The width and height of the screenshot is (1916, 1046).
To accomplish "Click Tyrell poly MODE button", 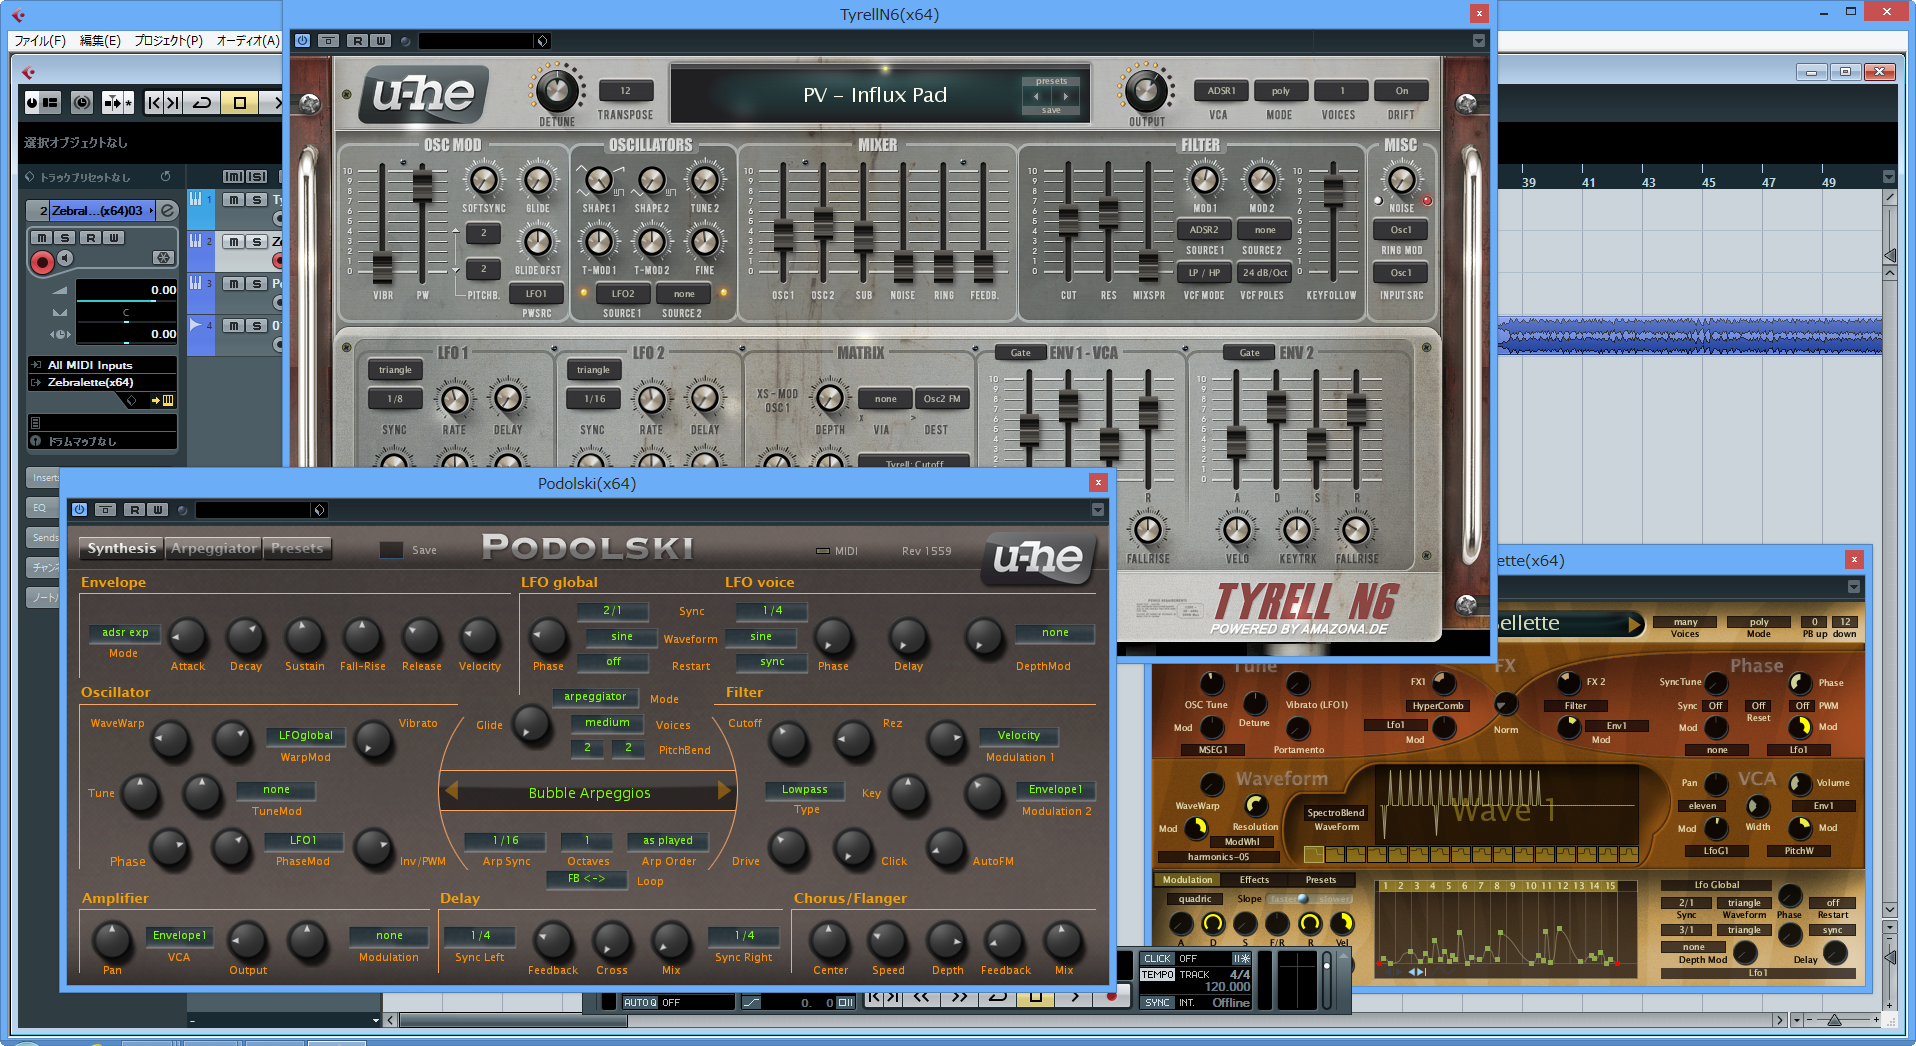I will point(1280,91).
